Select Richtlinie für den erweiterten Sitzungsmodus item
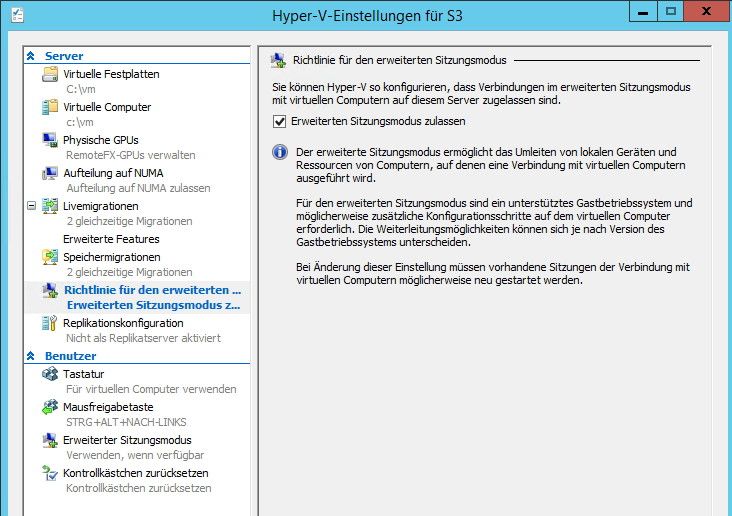Image resolution: width=732 pixels, height=516 pixels. coord(153,290)
